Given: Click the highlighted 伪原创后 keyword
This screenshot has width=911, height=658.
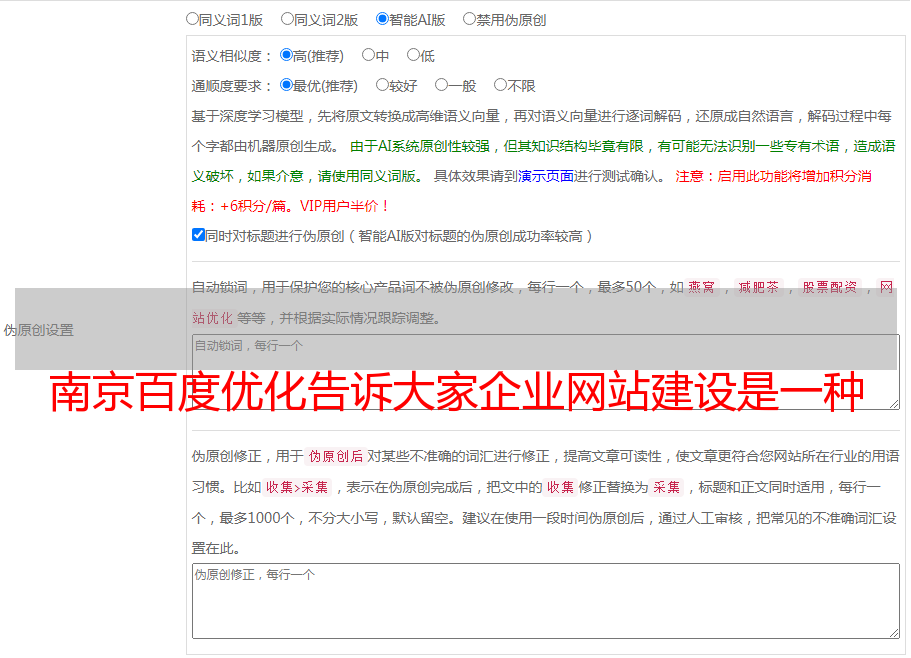Looking at the screenshot, I should pyautogui.click(x=336, y=456).
